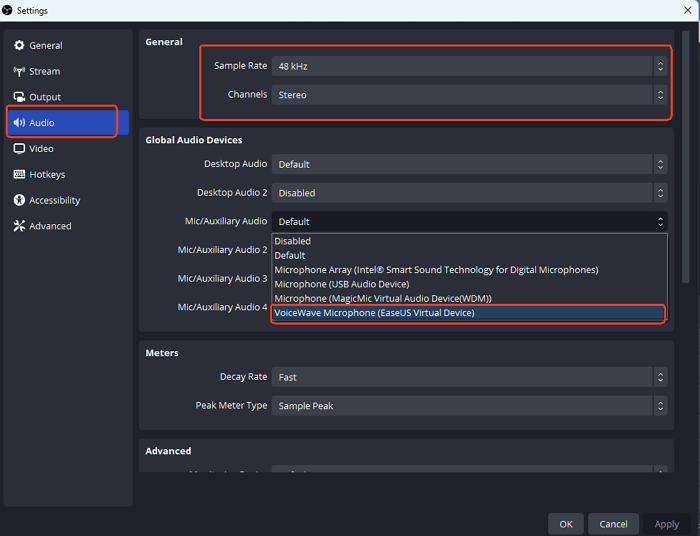Click the OBS logo in title bar
This screenshot has width=700, height=536.
(x=7, y=10)
